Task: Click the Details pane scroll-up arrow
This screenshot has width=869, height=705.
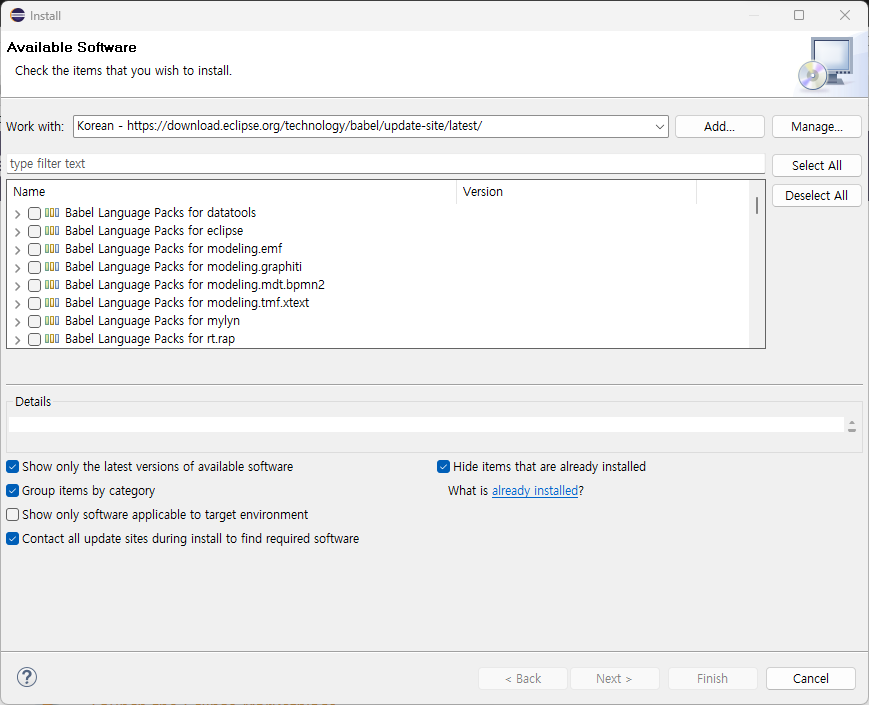Action: (852, 423)
